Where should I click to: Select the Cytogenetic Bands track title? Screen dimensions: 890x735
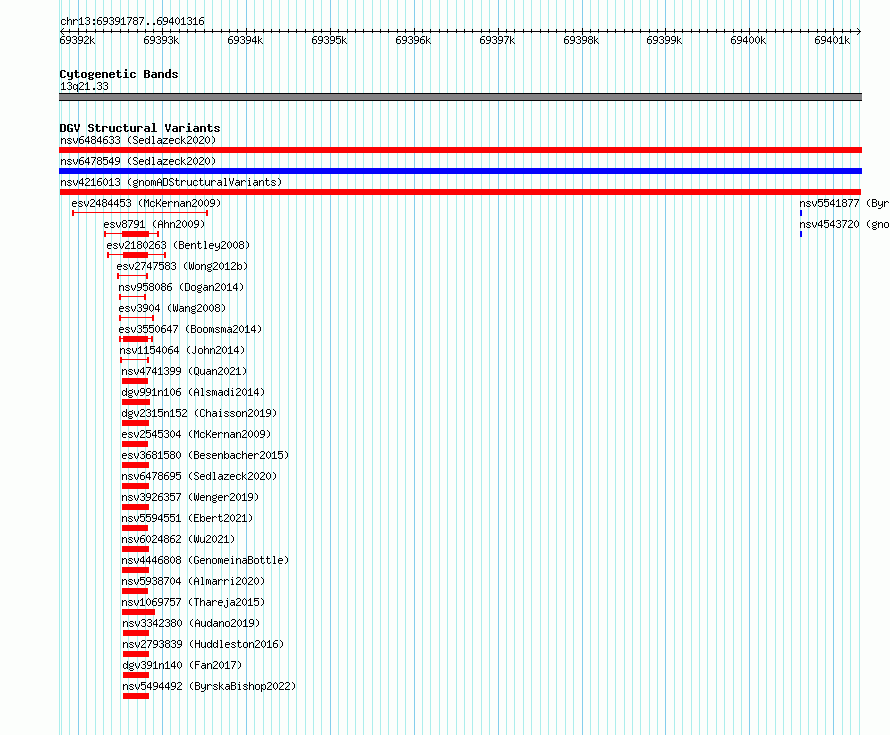click(119, 74)
